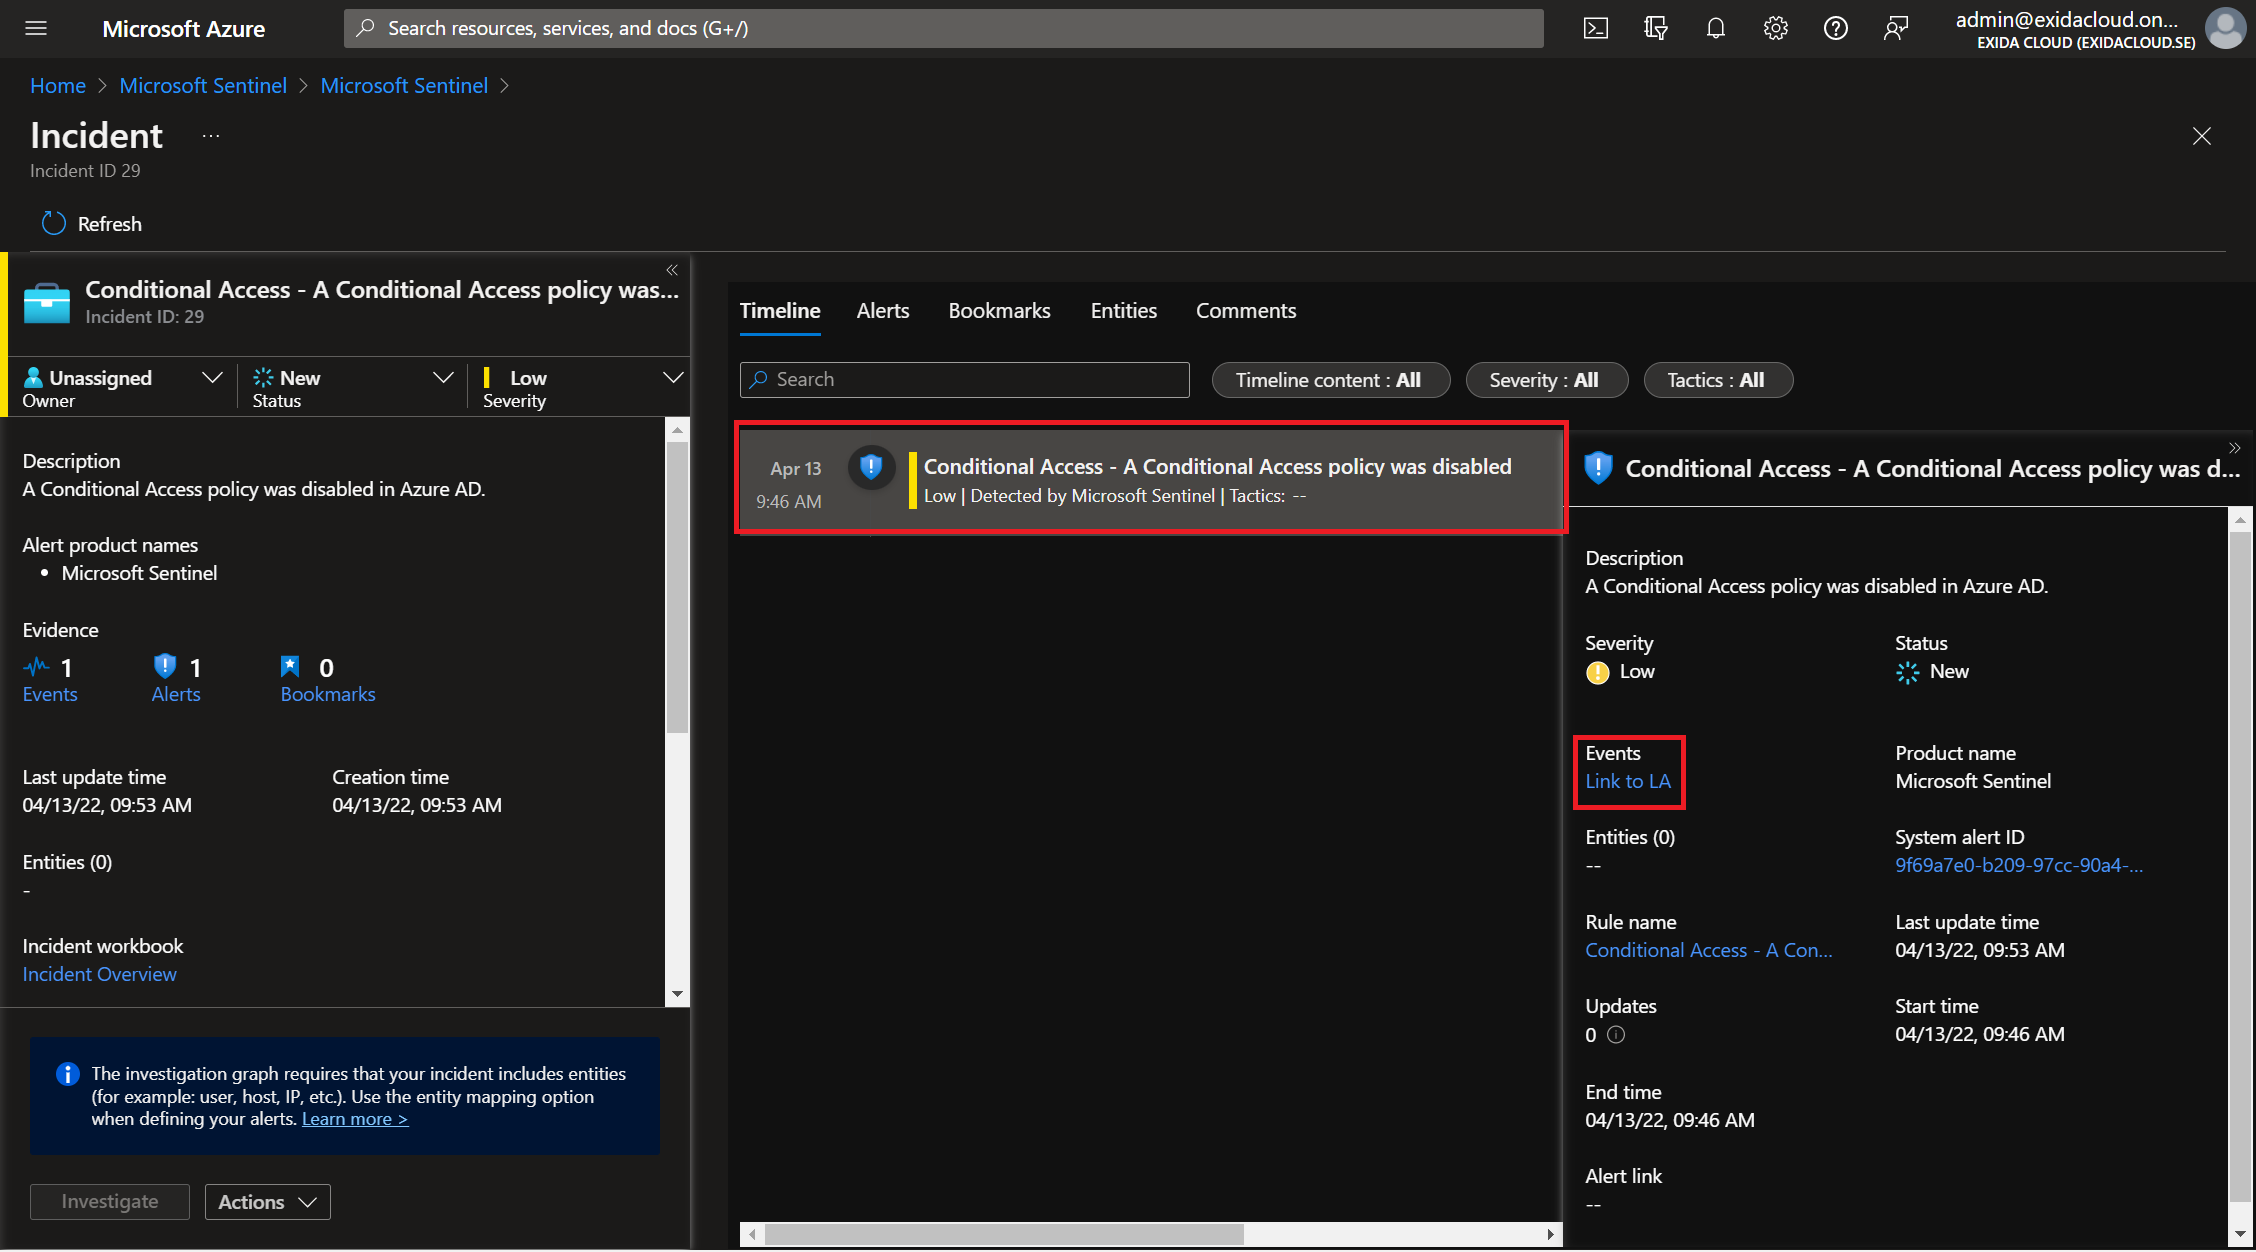Image resolution: width=2256 pixels, height=1252 pixels.
Task: Open the settings gear in the top bar
Action: (x=1776, y=28)
